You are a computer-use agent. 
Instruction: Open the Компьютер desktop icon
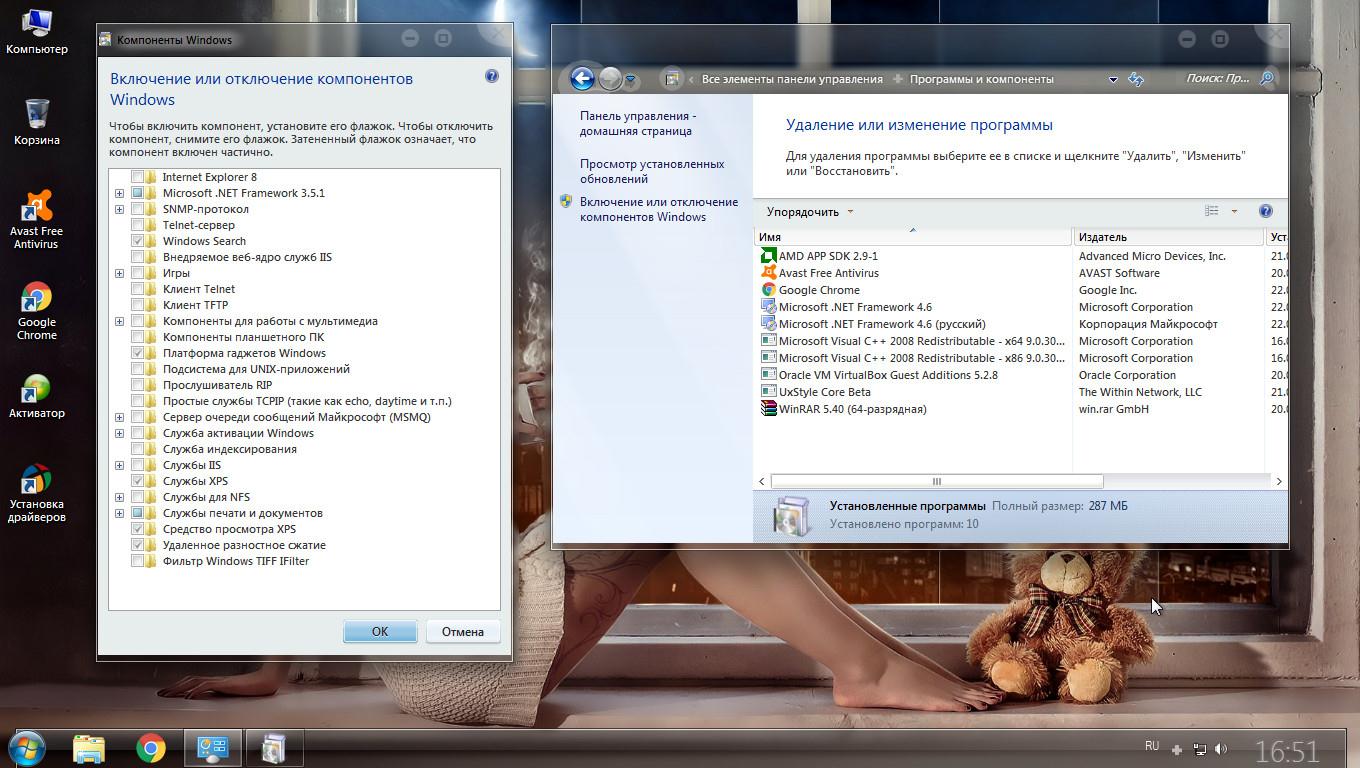tap(37, 31)
